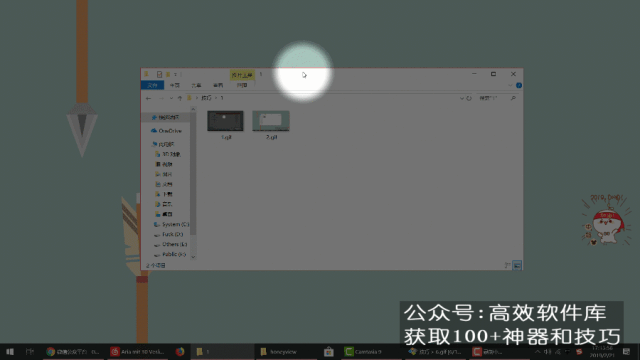
Task: Switch to the Camtasia 9 taskbar button
Action: [x=371, y=351]
